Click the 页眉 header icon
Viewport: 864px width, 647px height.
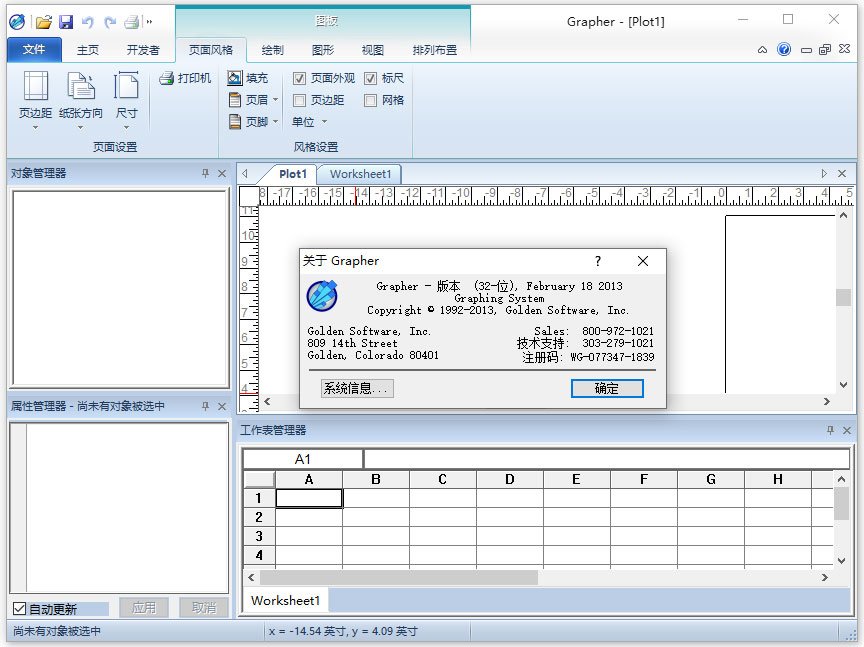235,100
